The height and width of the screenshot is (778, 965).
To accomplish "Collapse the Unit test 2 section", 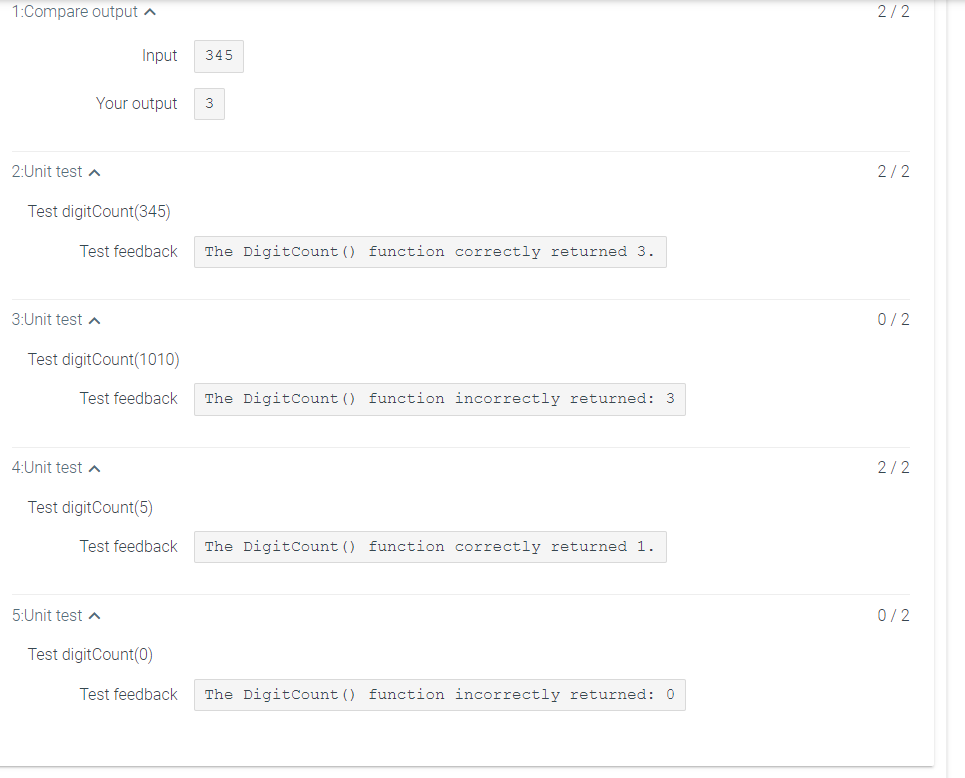I will pos(95,171).
